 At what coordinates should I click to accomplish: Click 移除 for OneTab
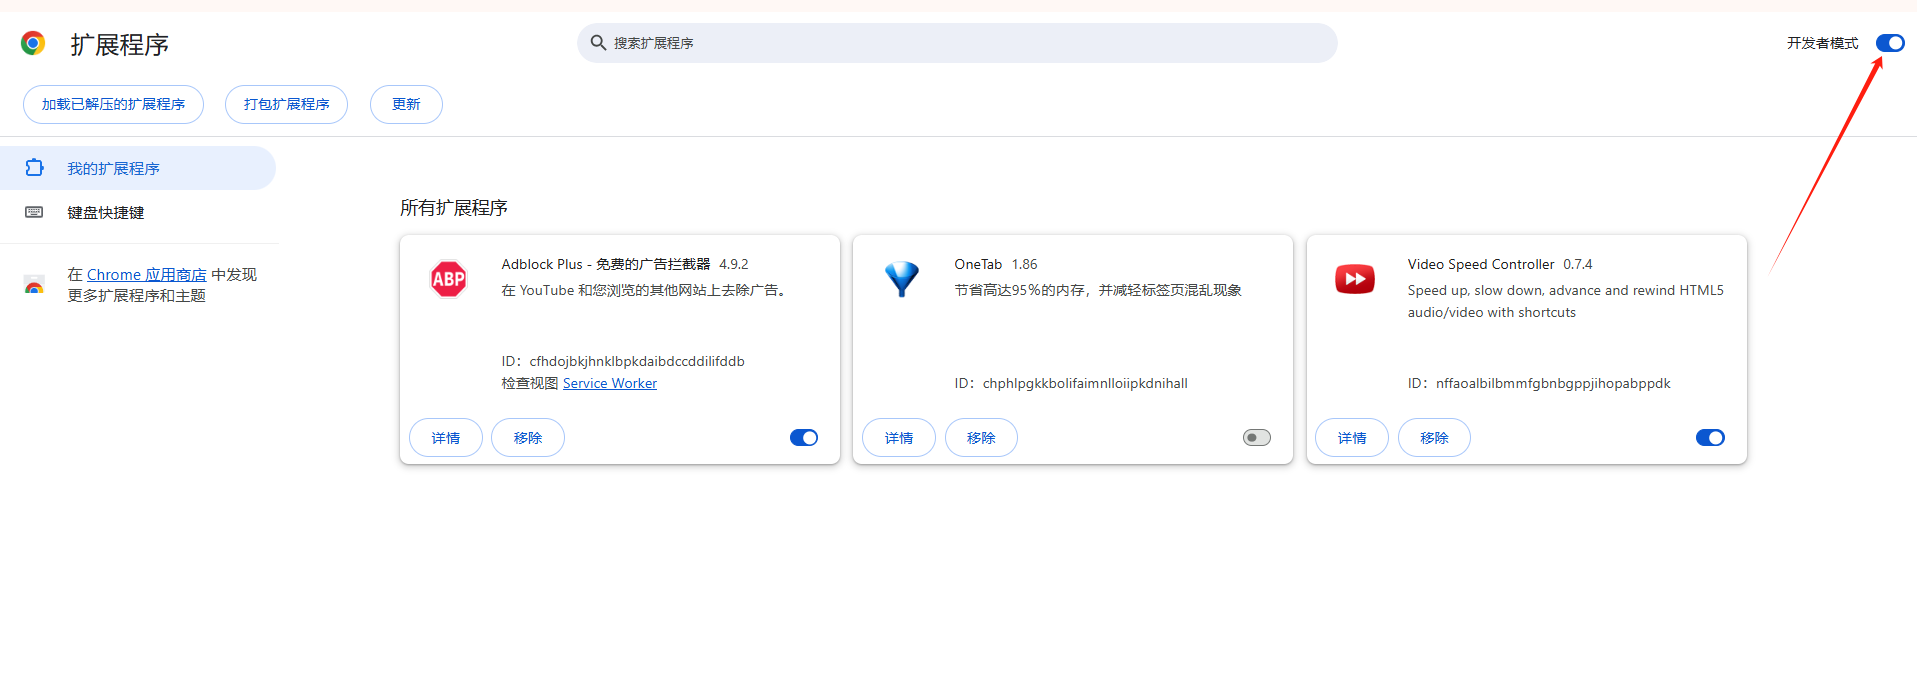click(981, 438)
